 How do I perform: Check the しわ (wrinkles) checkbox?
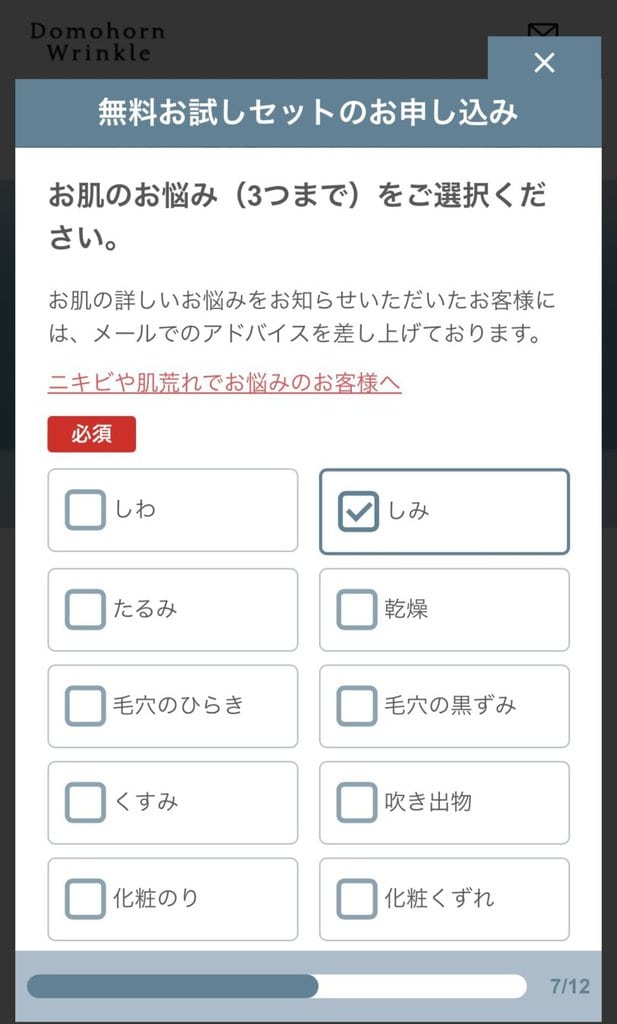coord(85,510)
